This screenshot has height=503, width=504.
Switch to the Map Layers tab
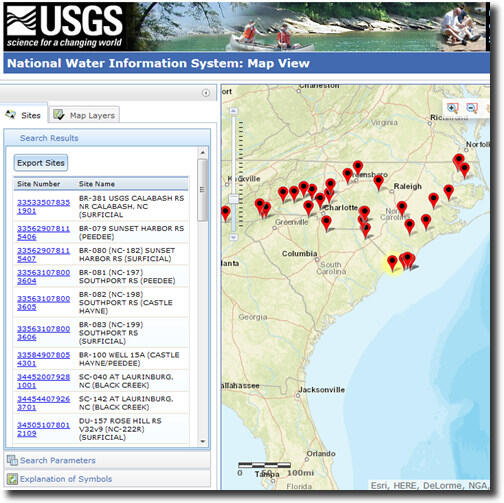tap(84, 115)
